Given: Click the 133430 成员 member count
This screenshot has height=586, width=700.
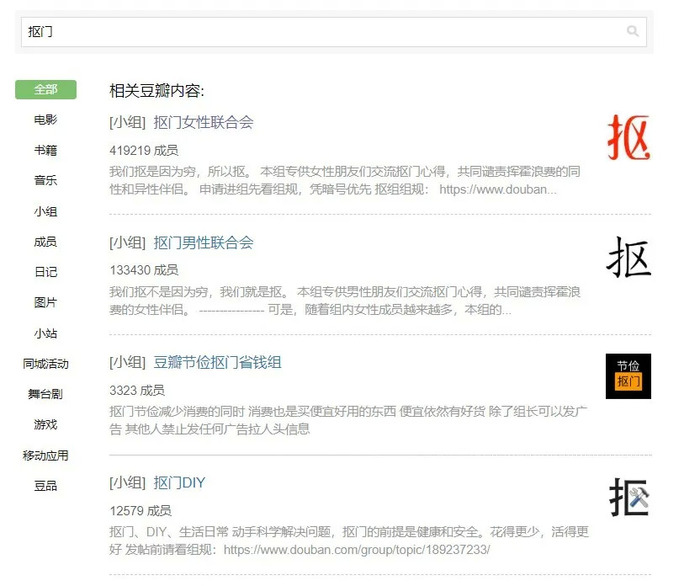Looking at the screenshot, I should [x=144, y=270].
